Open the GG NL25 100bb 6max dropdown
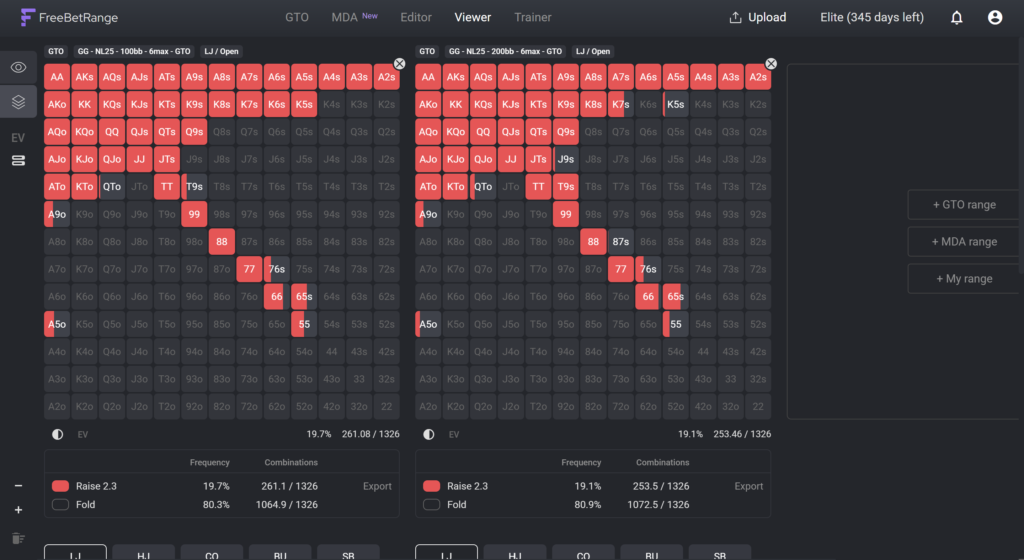The height and width of the screenshot is (560, 1024). [134, 51]
